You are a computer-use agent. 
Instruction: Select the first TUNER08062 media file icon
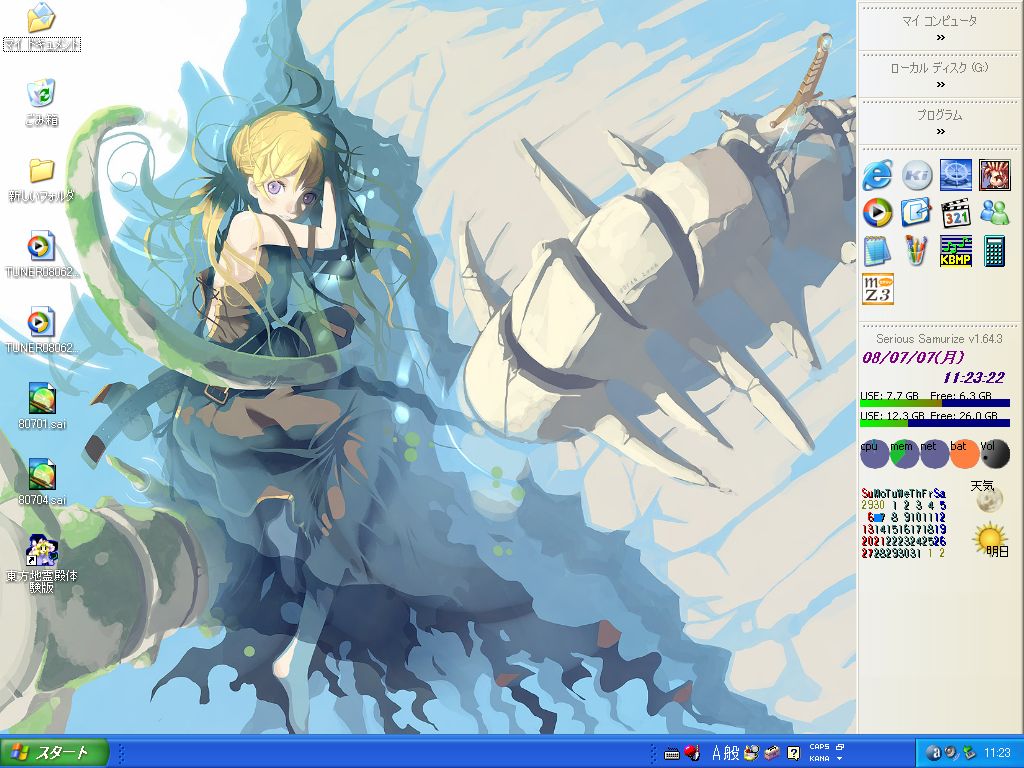[x=42, y=246]
